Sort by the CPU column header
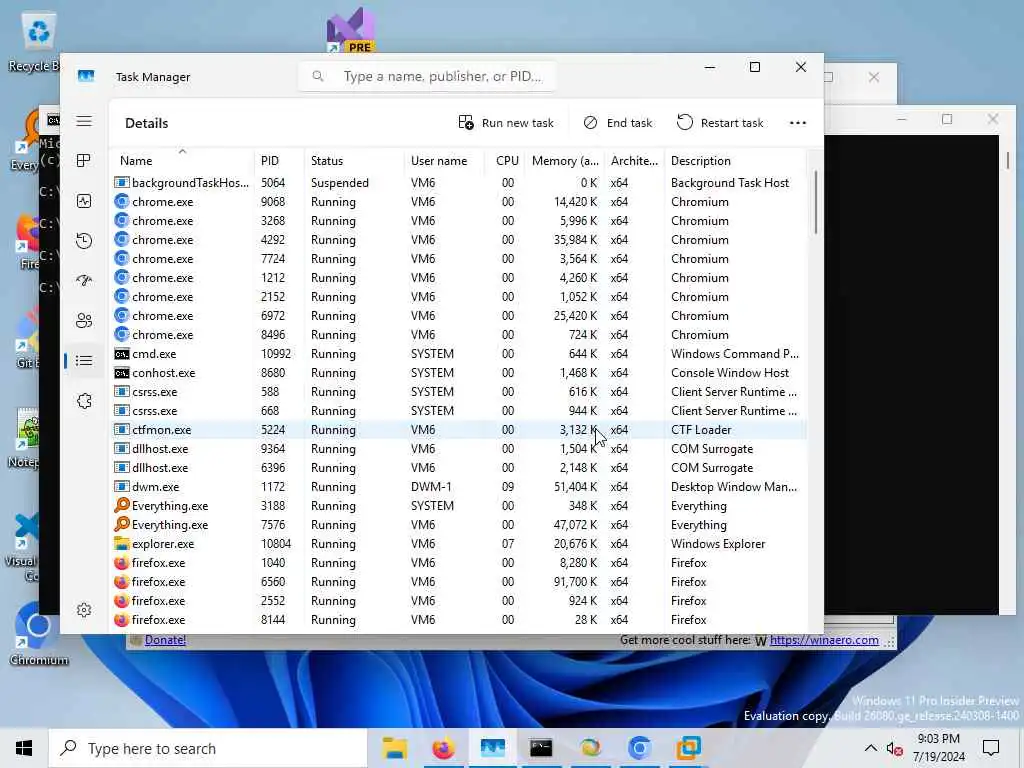Image resolution: width=1024 pixels, height=768 pixels. (507, 161)
